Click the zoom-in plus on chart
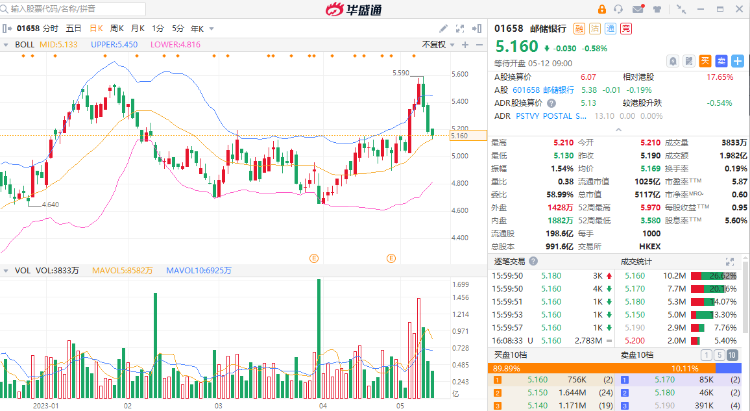 tap(465, 44)
